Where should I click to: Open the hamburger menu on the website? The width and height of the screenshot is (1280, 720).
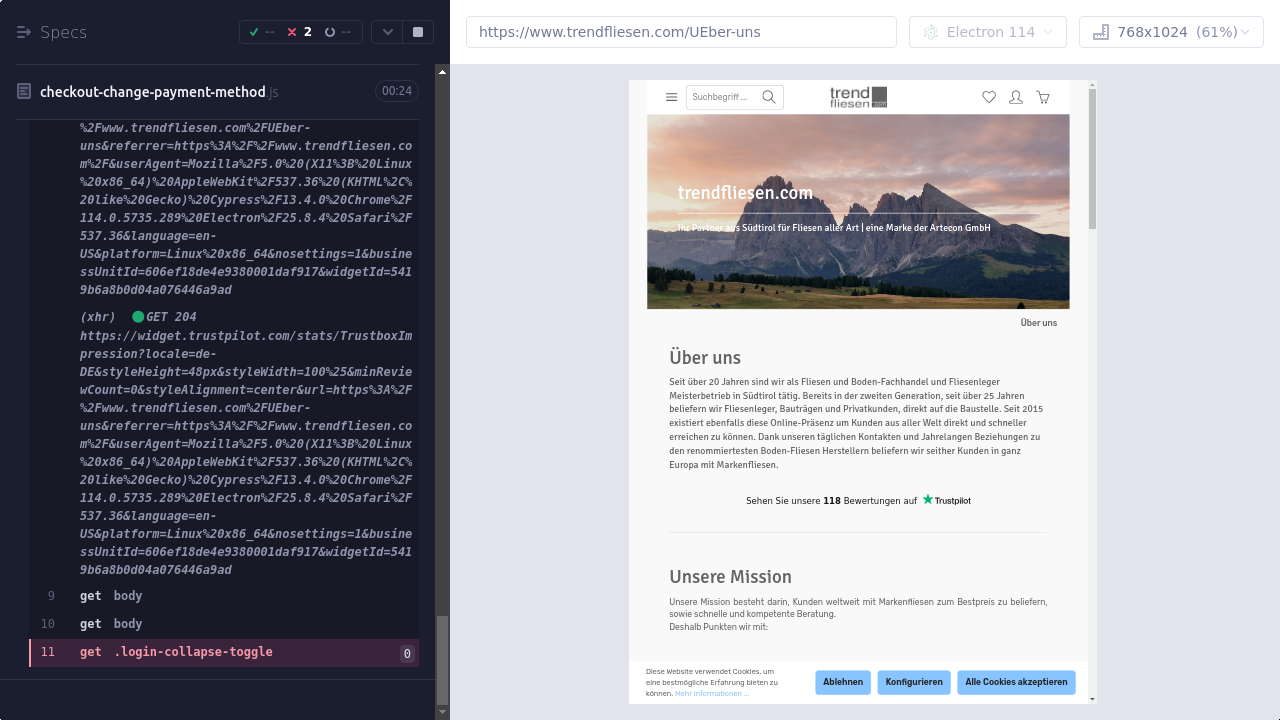click(x=671, y=97)
